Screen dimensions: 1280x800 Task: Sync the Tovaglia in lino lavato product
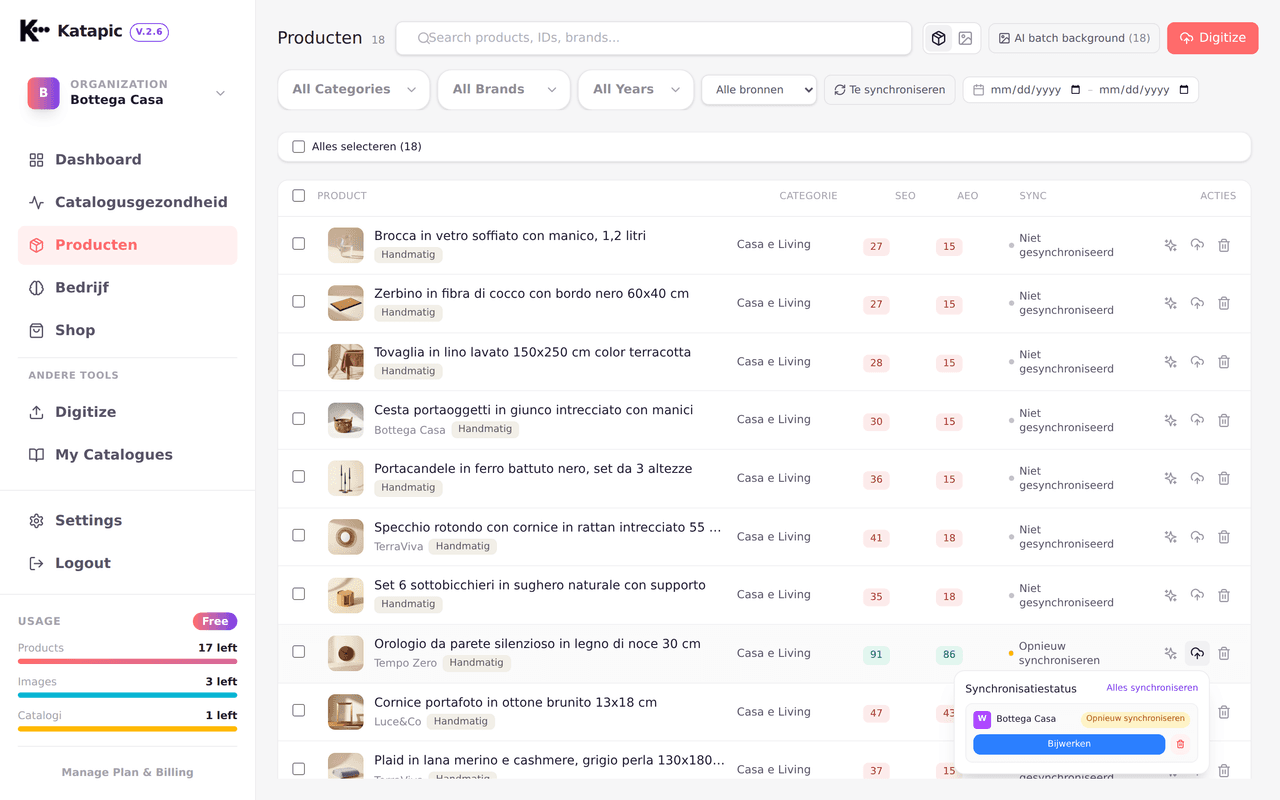pyautogui.click(x=1197, y=362)
